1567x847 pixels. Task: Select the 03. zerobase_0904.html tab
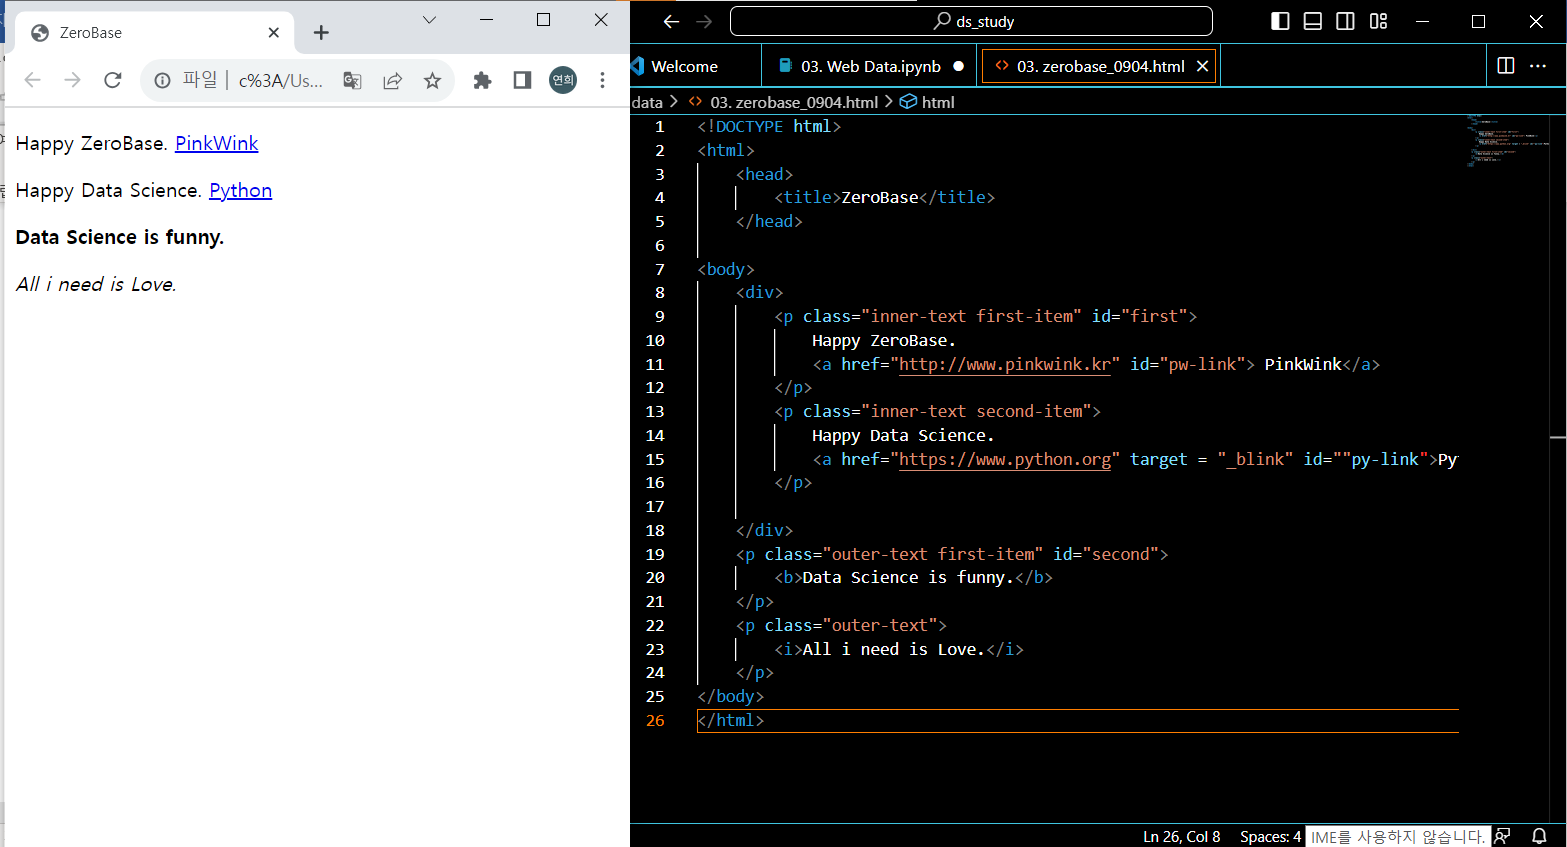[1100, 66]
